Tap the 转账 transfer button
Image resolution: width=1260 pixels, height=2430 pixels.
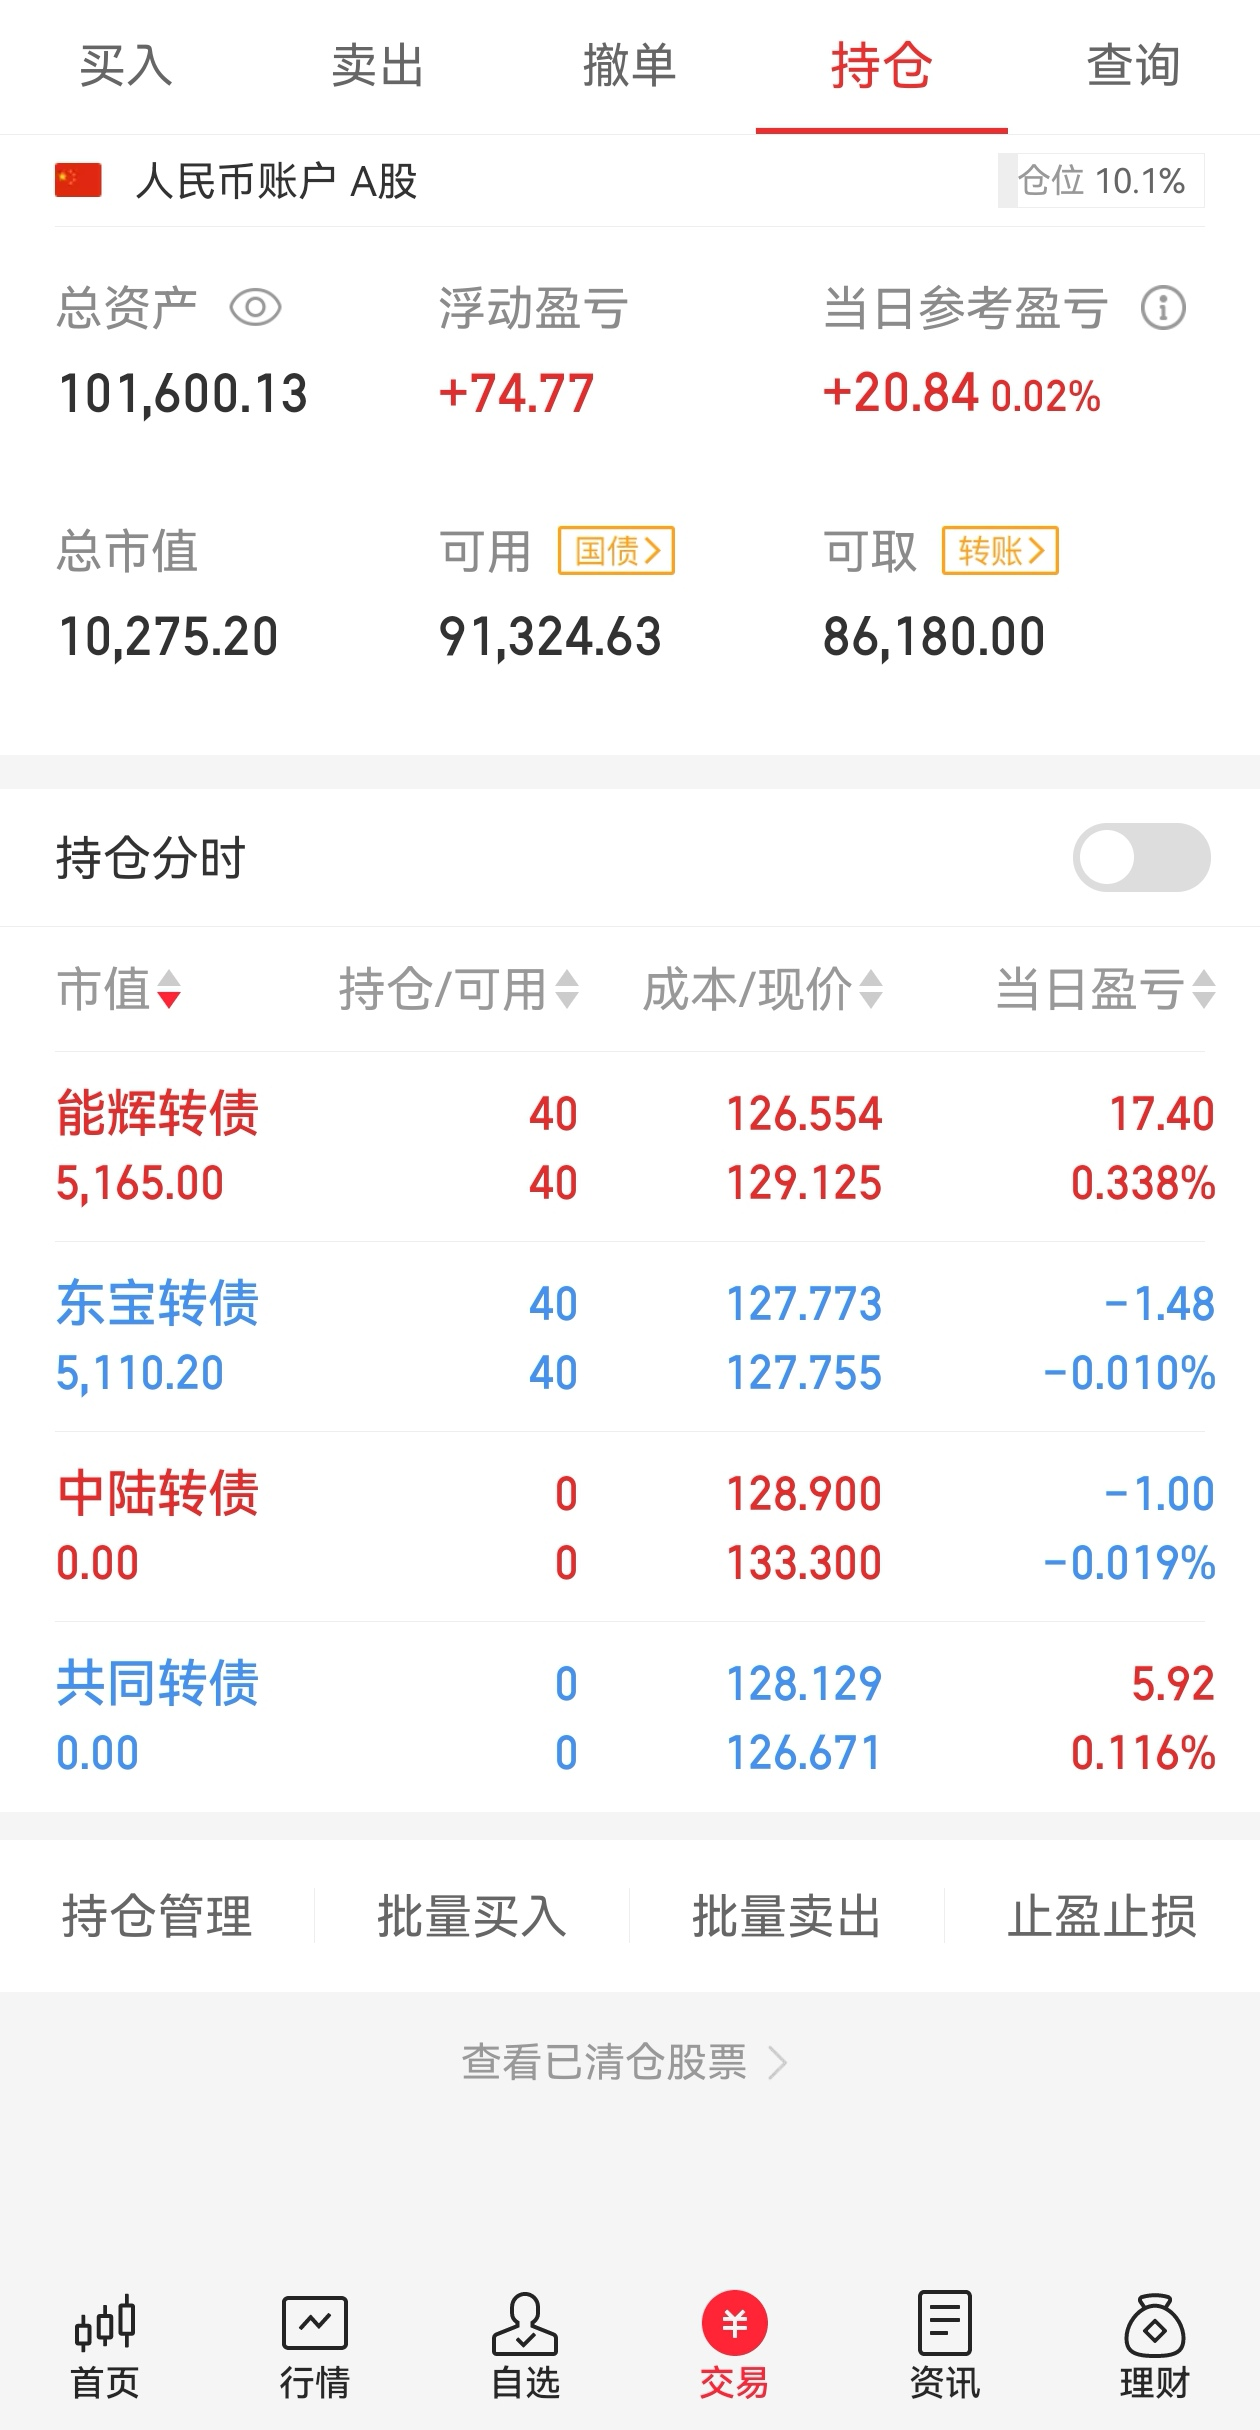[1000, 550]
